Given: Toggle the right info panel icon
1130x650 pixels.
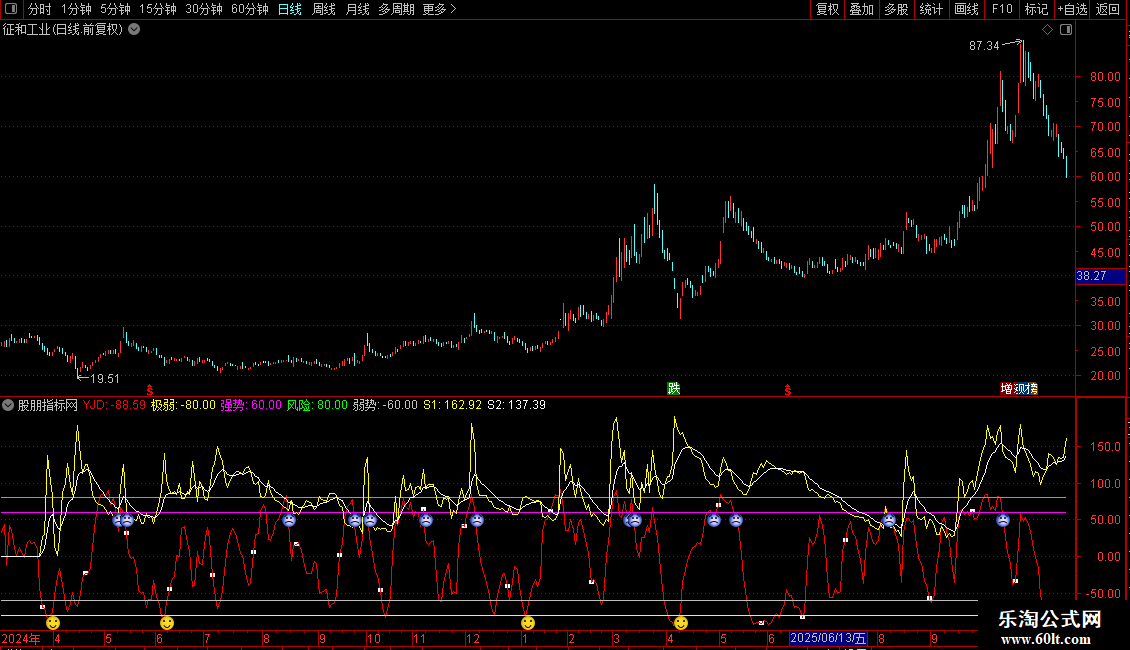Looking at the screenshot, I should pos(1066,30).
